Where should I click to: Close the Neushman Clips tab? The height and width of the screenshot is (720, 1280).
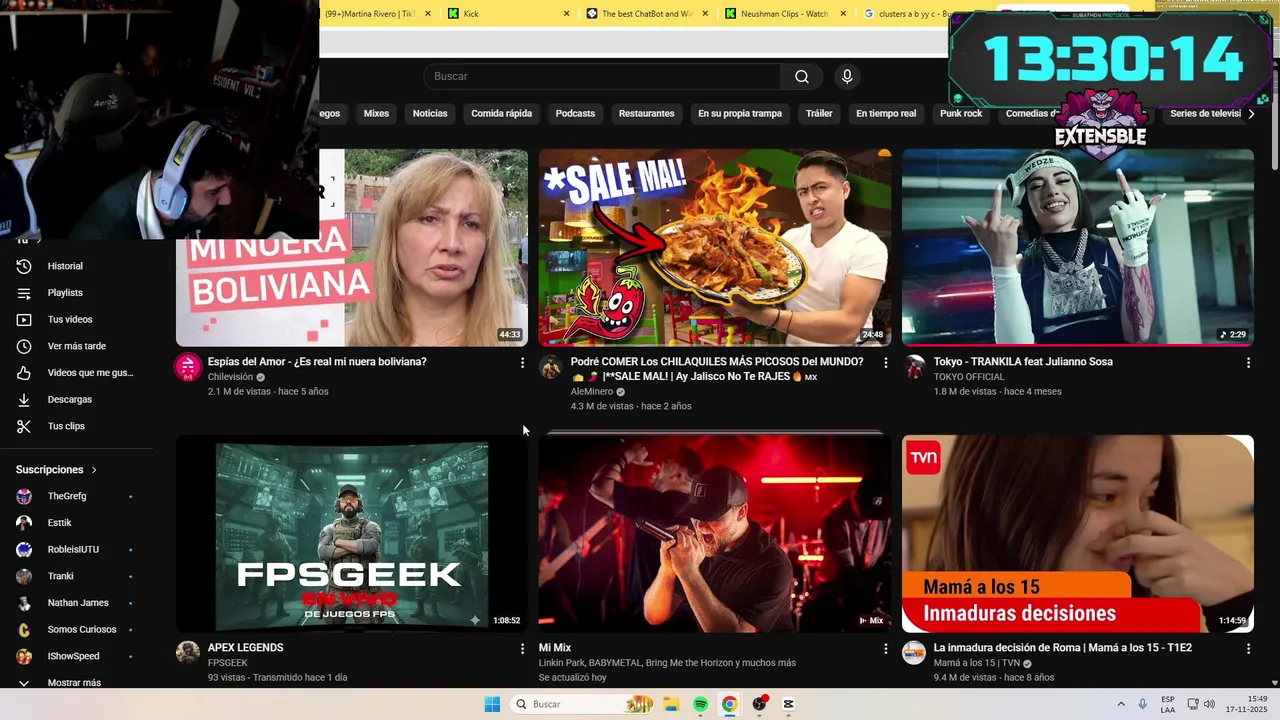tap(843, 14)
